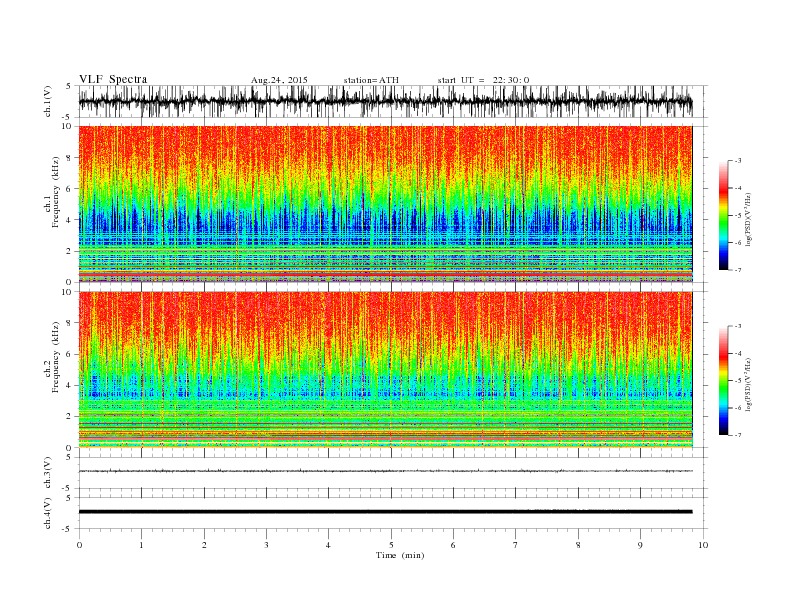The height and width of the screenshot is (612, 792).
Task: Click the ch.2 spectrogram color bar
Action: [x=723, y=381]
